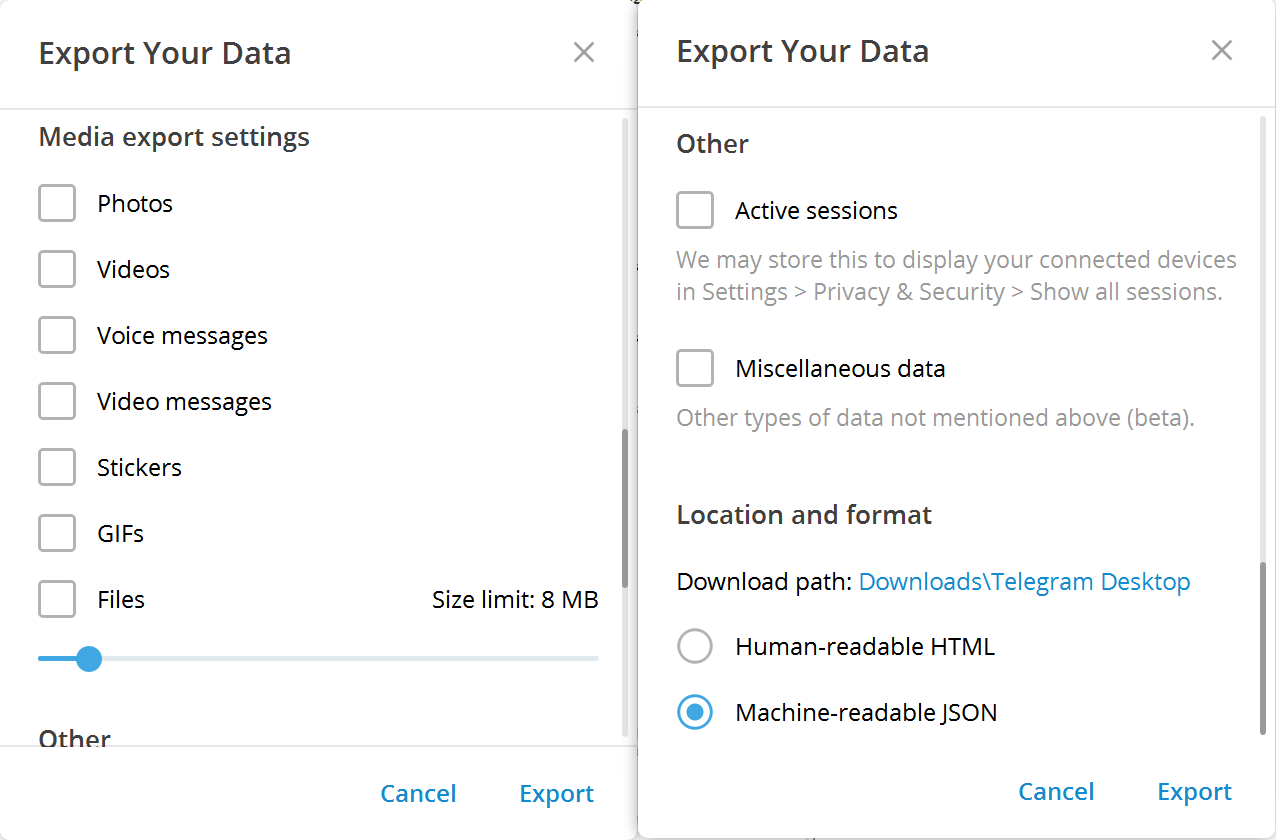Enable Video messages export
The image size is (1276, 840).
click(x=57, y=402)
